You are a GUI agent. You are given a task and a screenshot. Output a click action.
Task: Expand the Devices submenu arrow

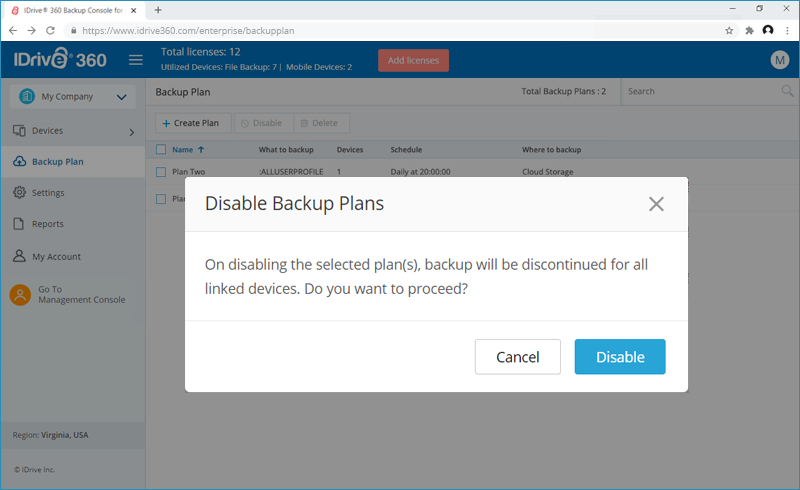tap(132, 132)
